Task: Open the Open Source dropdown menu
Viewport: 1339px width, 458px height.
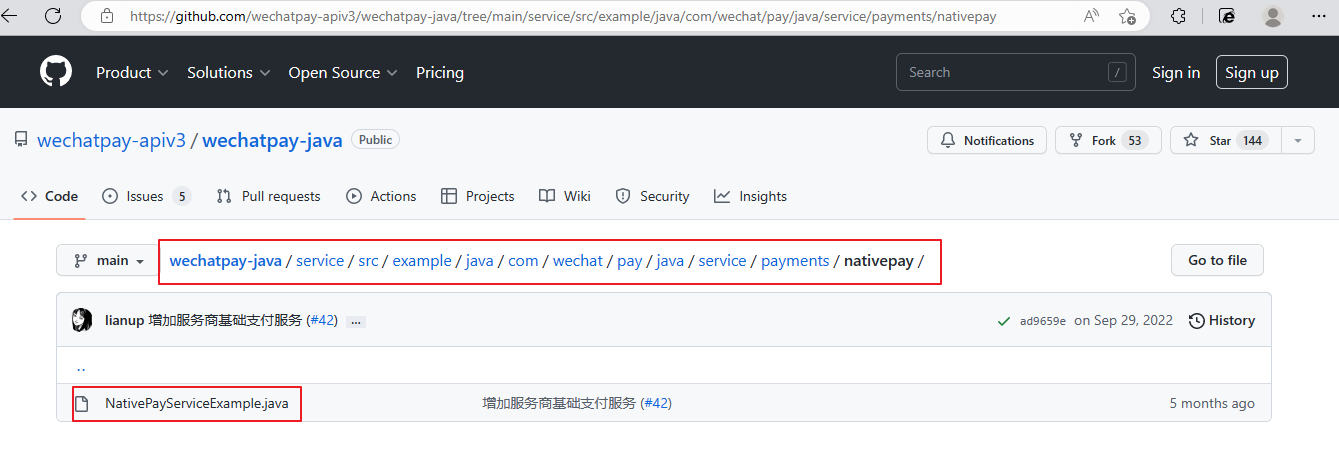Action: point(343,72)
